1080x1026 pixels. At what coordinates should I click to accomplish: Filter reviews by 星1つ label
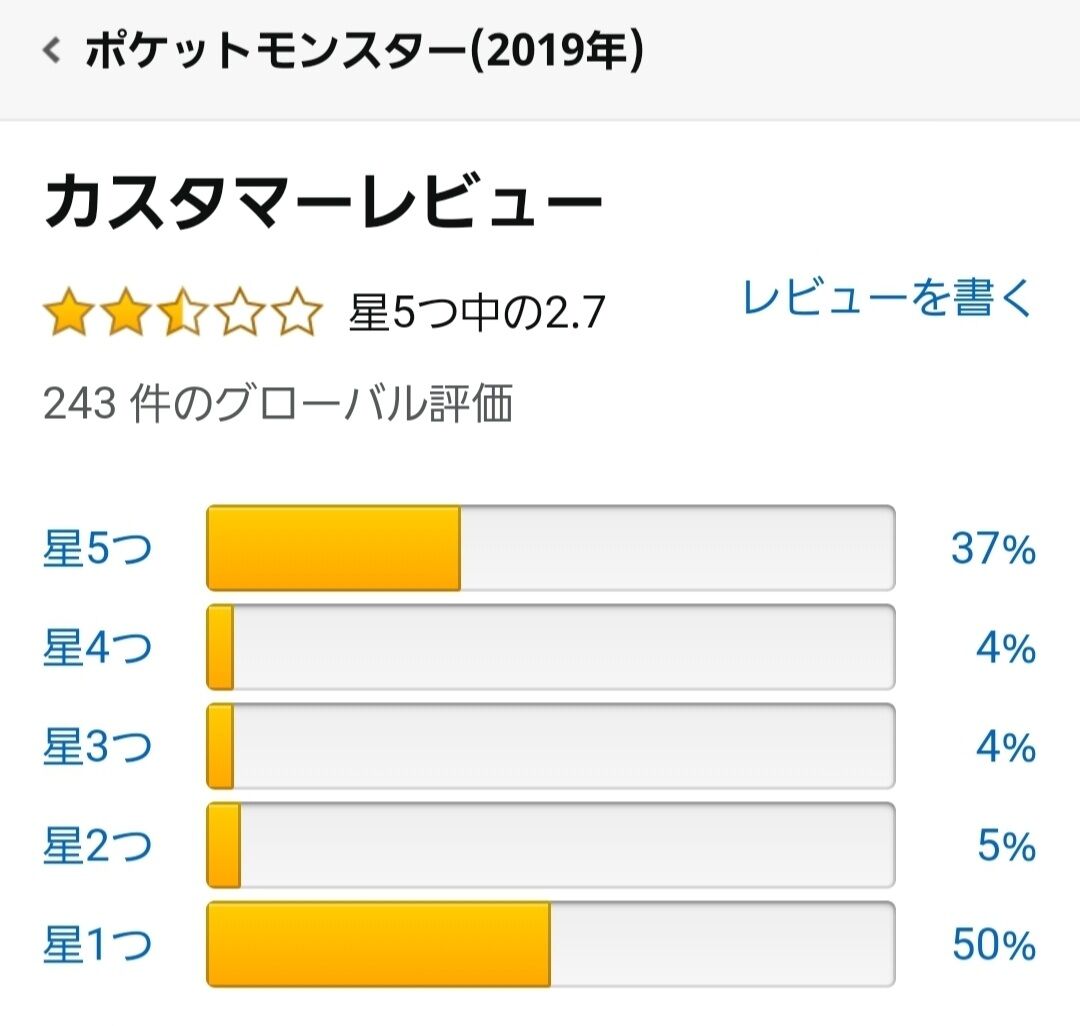click(98, 945)
